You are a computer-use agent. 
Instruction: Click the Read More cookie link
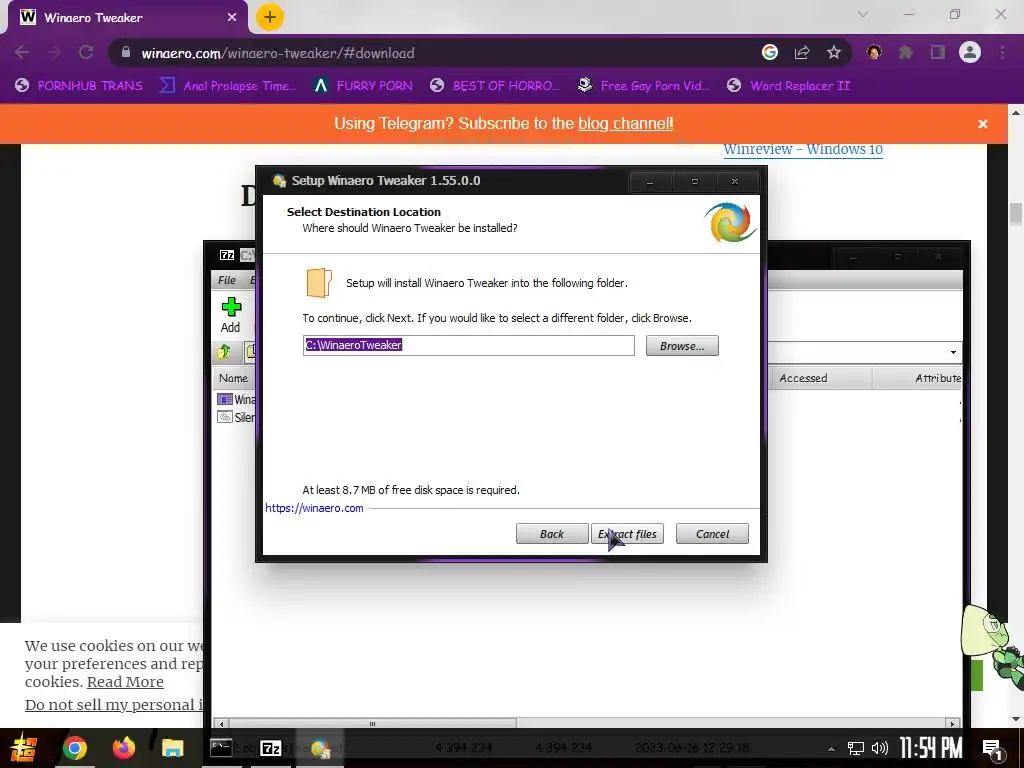tap(125, 682)
